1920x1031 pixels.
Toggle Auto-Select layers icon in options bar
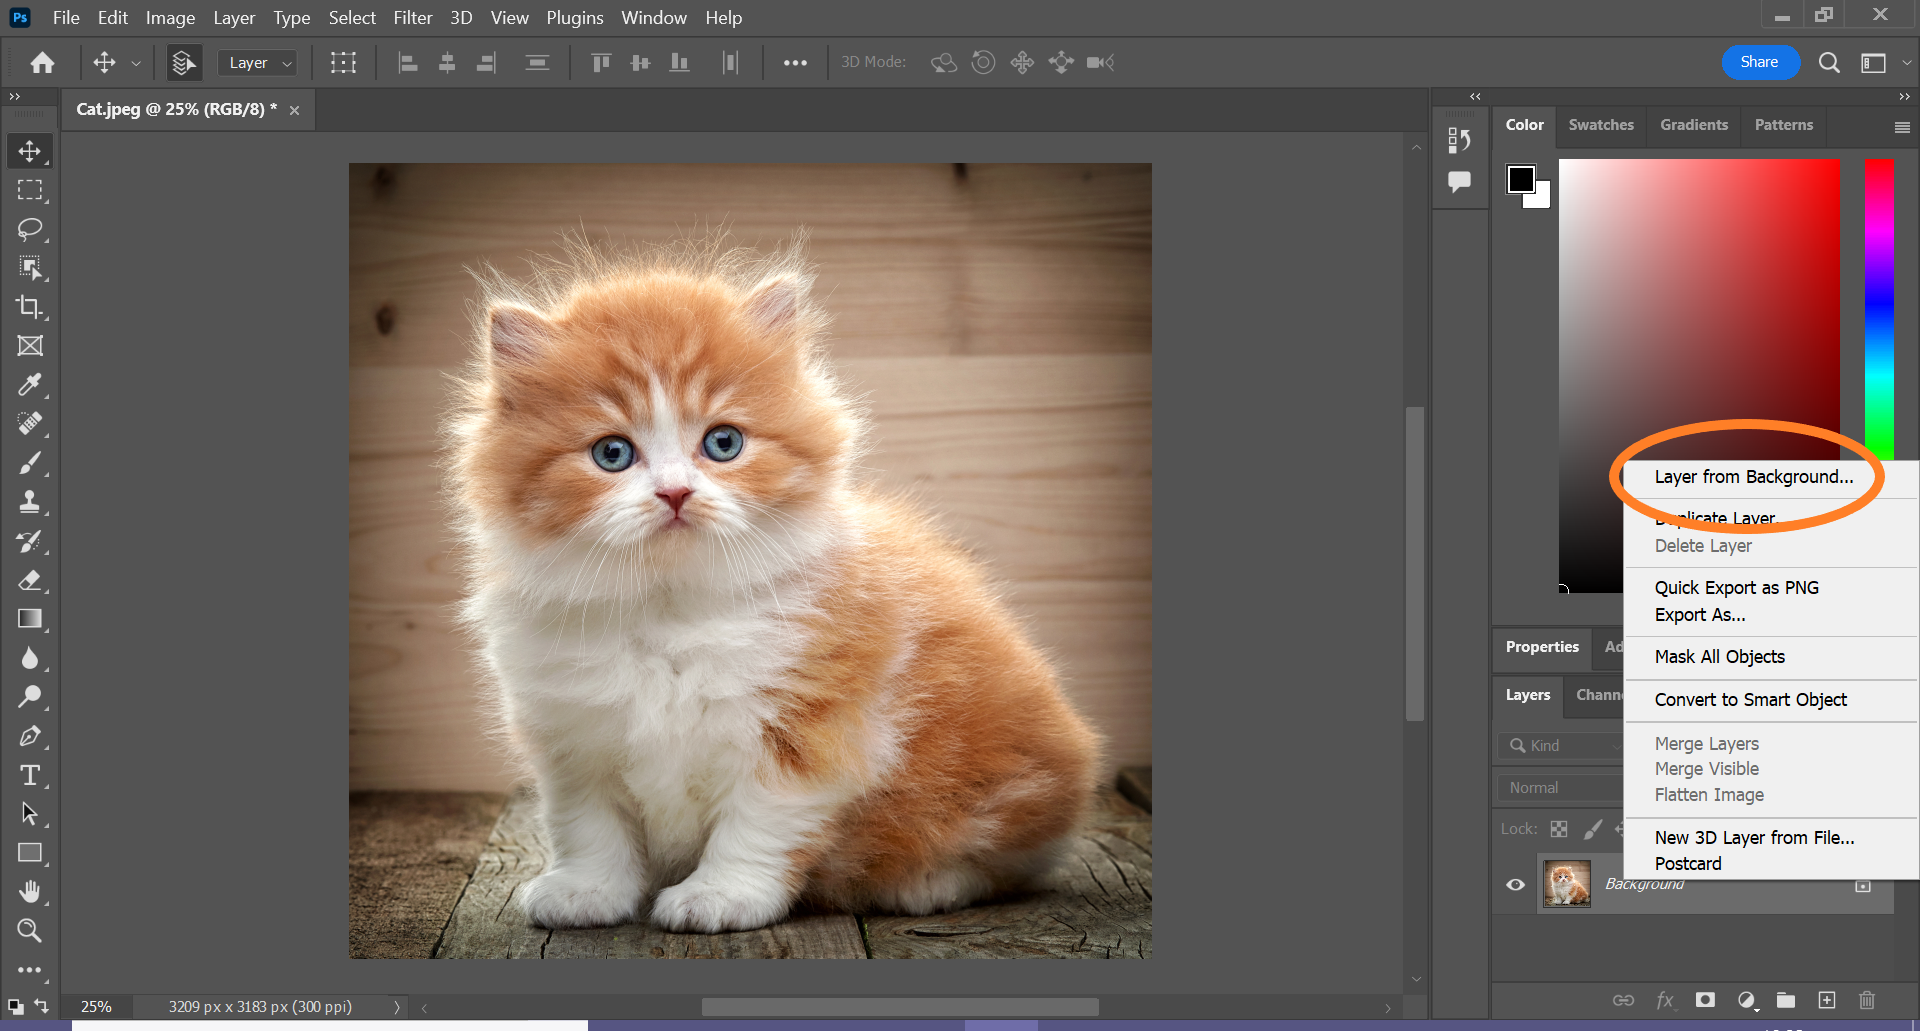183,63
